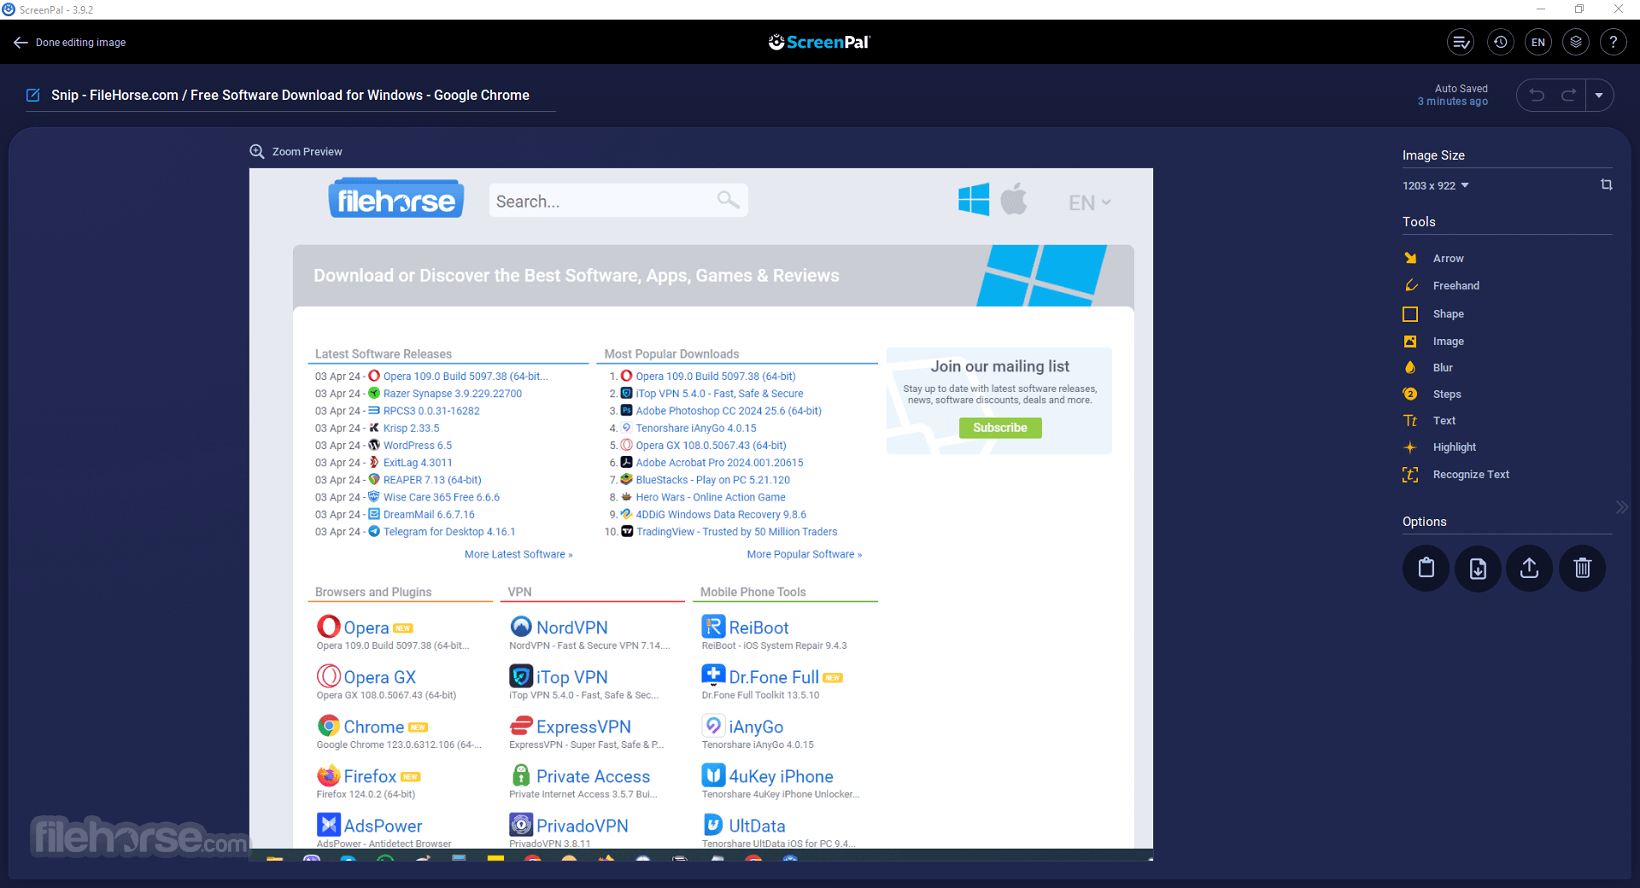Image resolution: width=1640 pixels, height=888 pixels.
Task: Open the EN language selector in the ScreenPal header
Action: (1538, 42)
